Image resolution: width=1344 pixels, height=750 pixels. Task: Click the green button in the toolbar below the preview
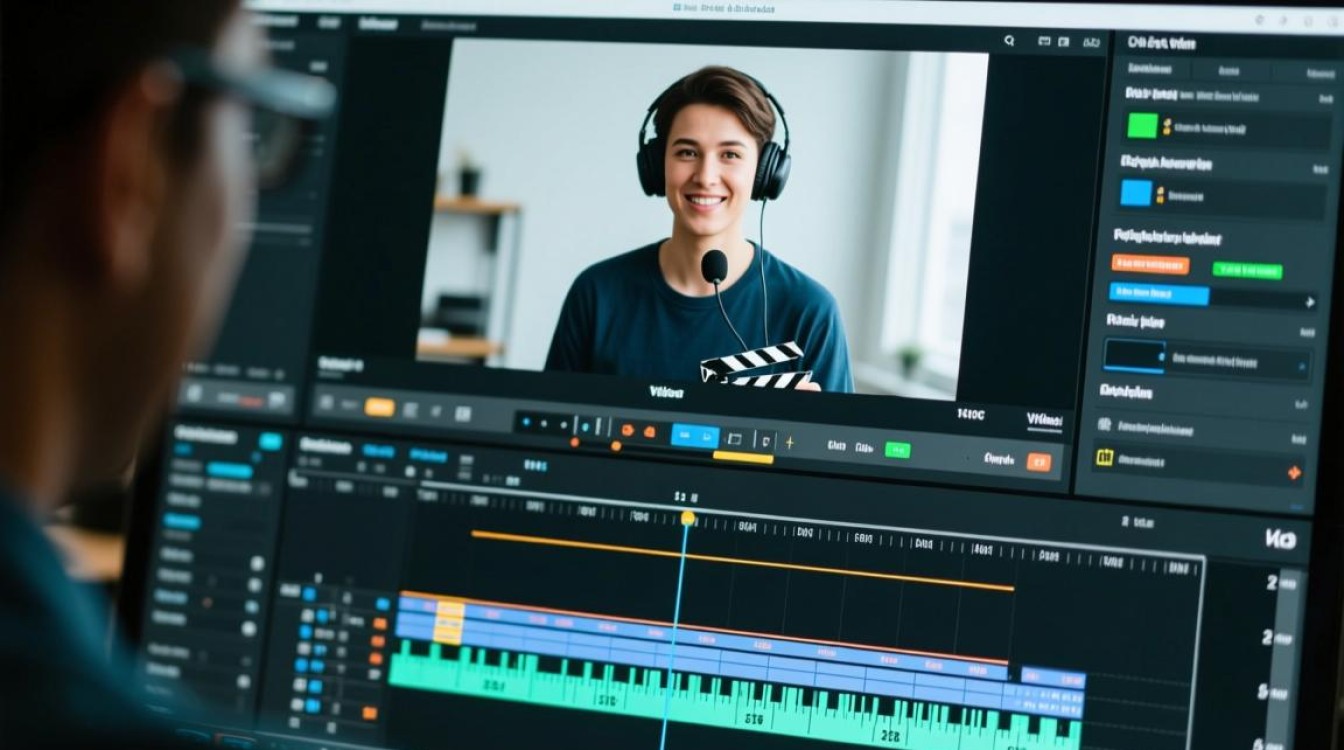(x=897, y=450)
